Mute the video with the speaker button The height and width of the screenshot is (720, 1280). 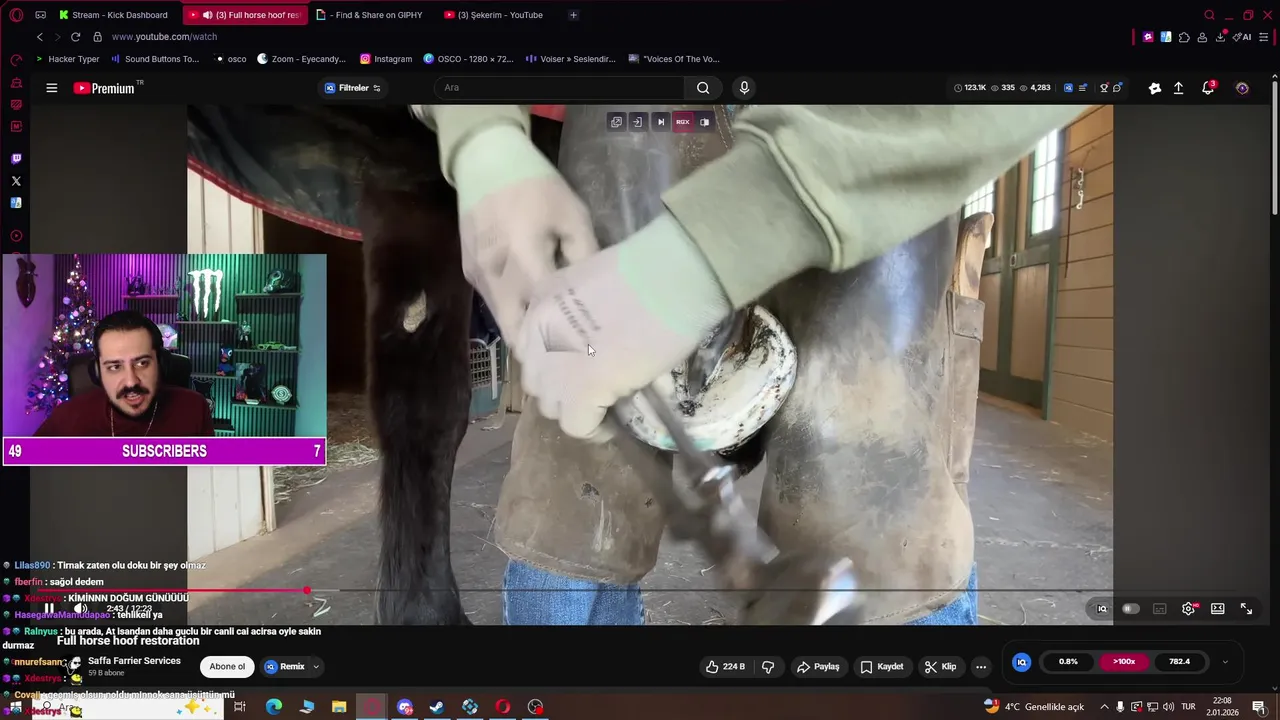tap(80, 608)
